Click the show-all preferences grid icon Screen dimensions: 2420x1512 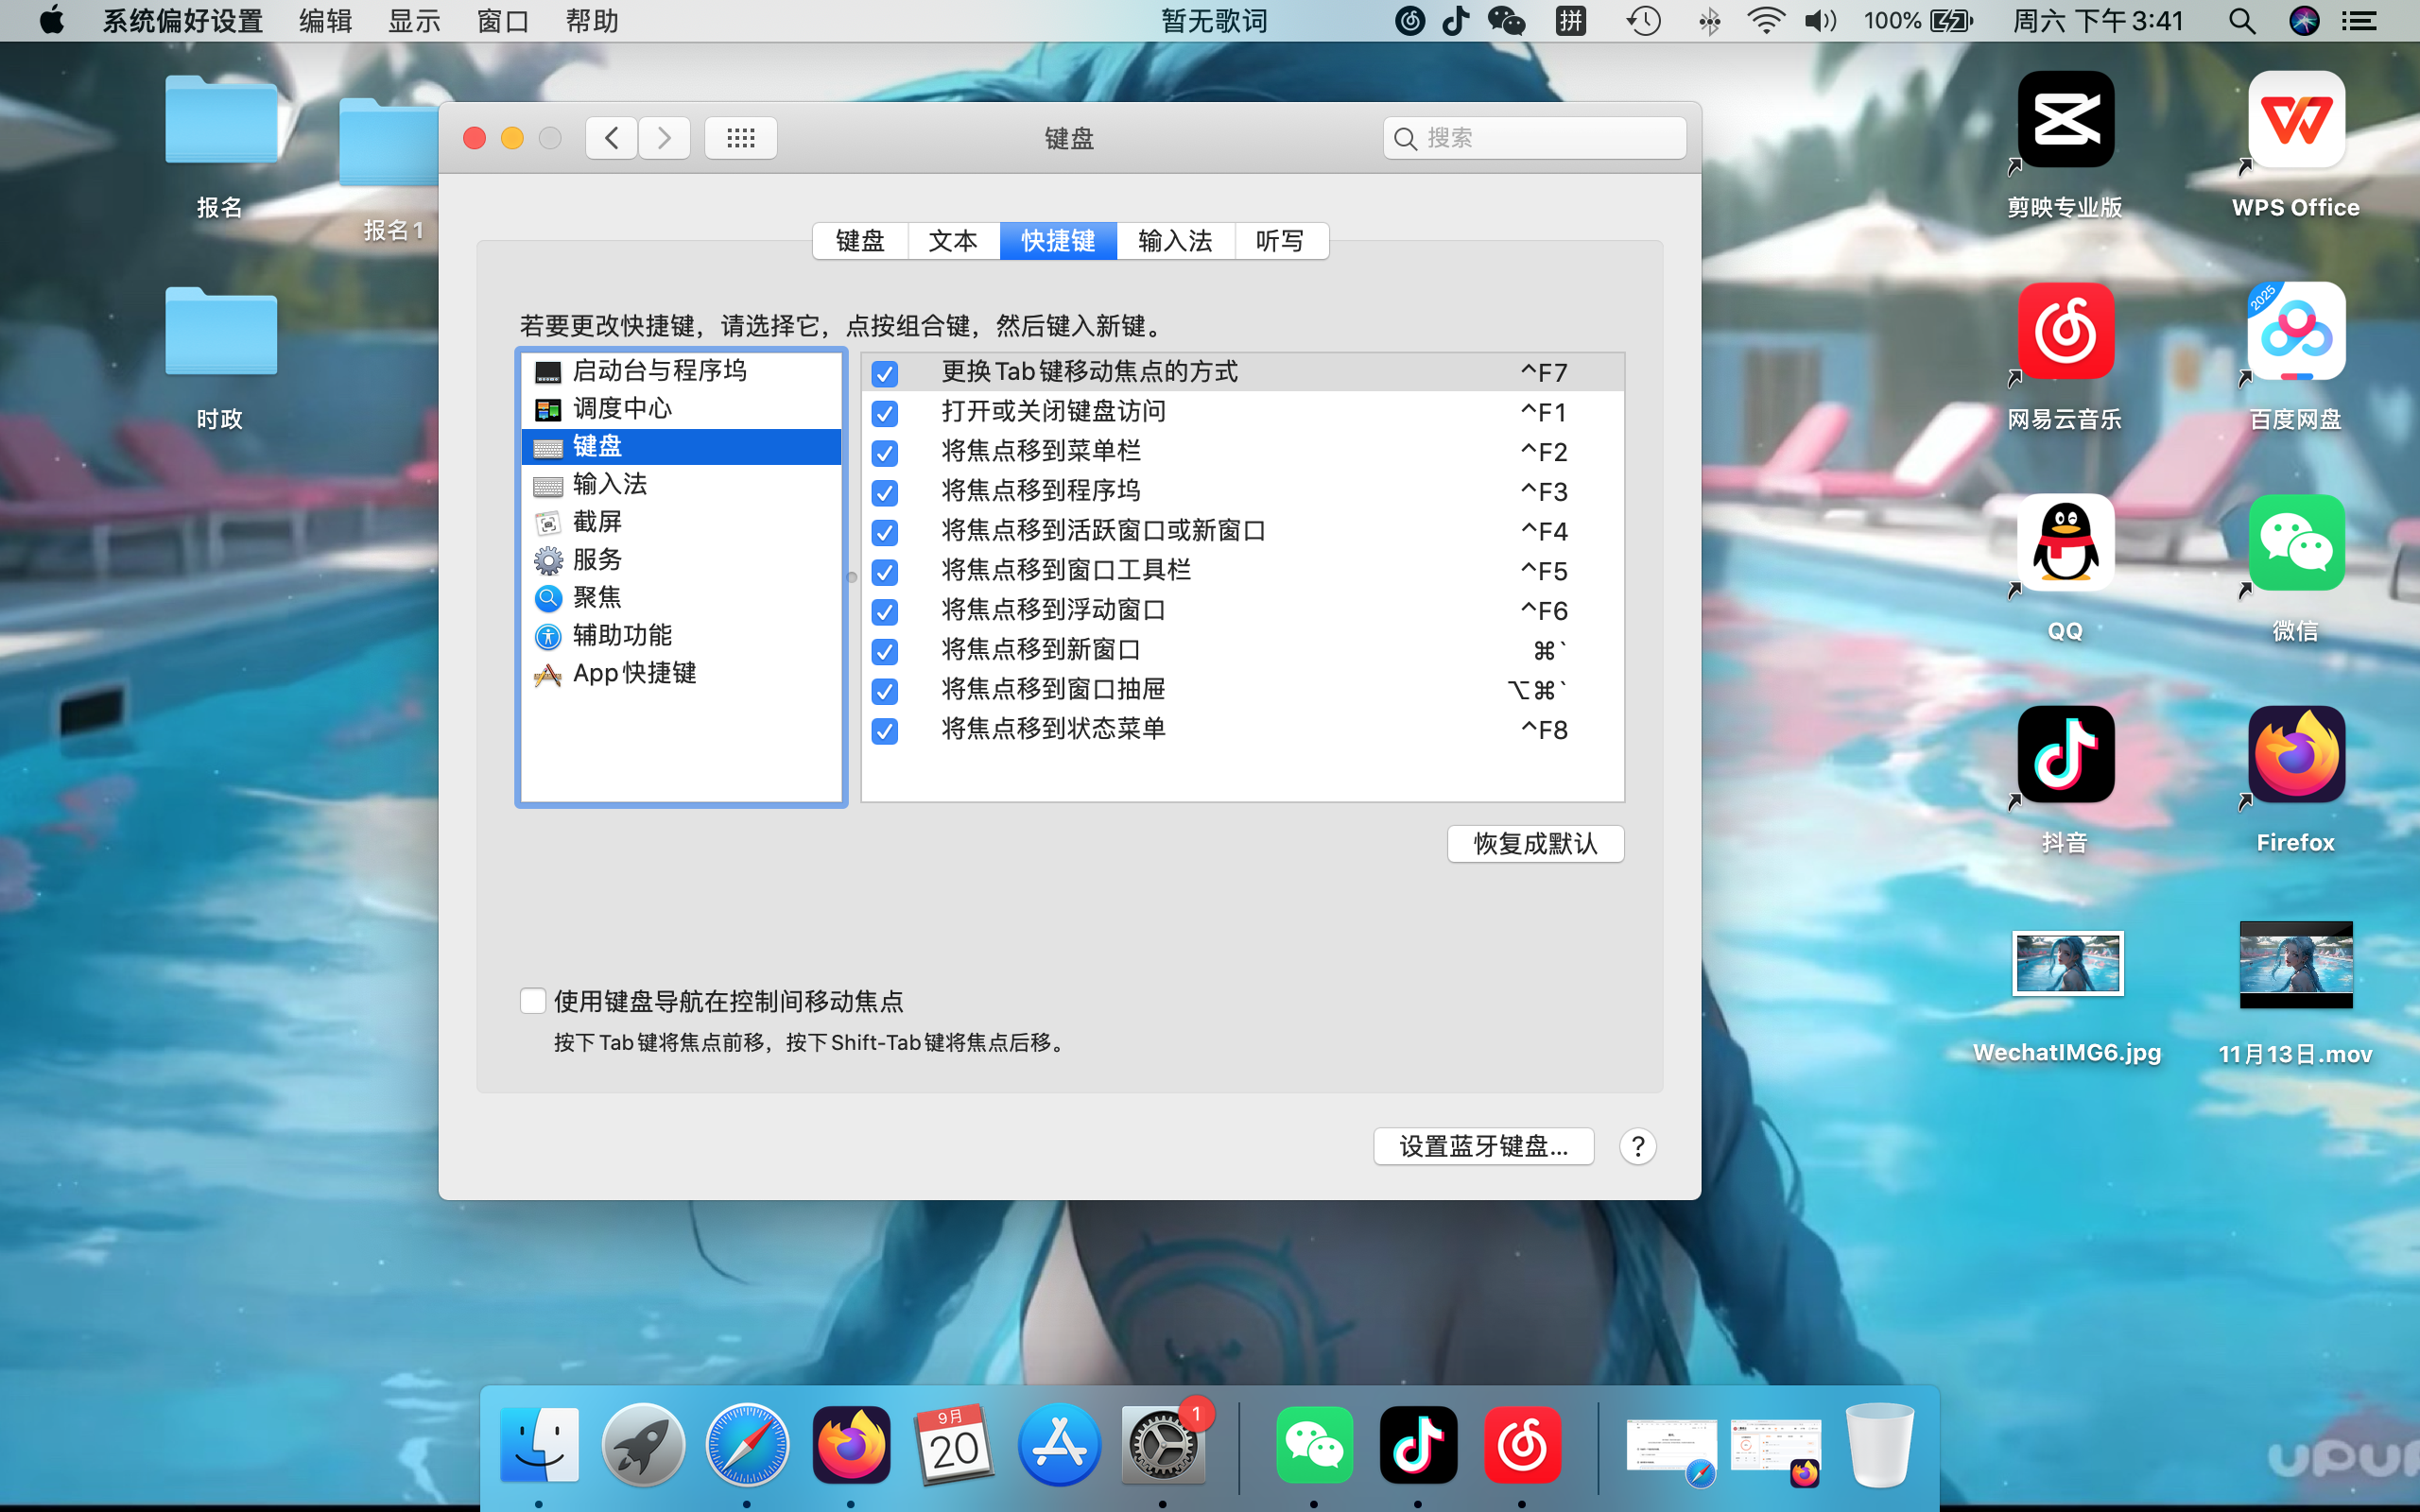(740, 138)
